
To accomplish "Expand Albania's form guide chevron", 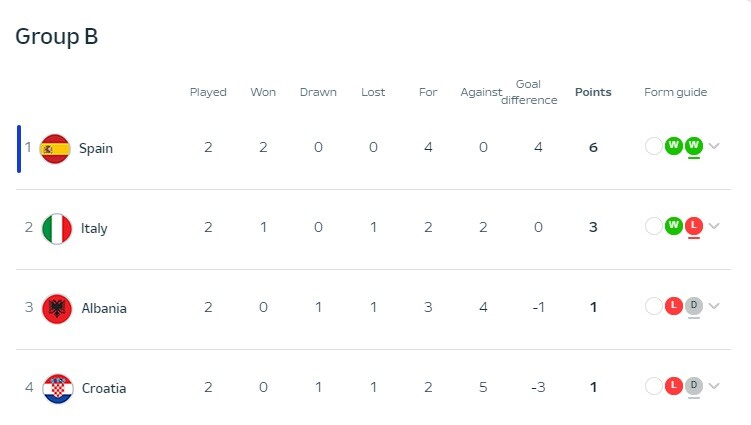I will tap(714, 306).
